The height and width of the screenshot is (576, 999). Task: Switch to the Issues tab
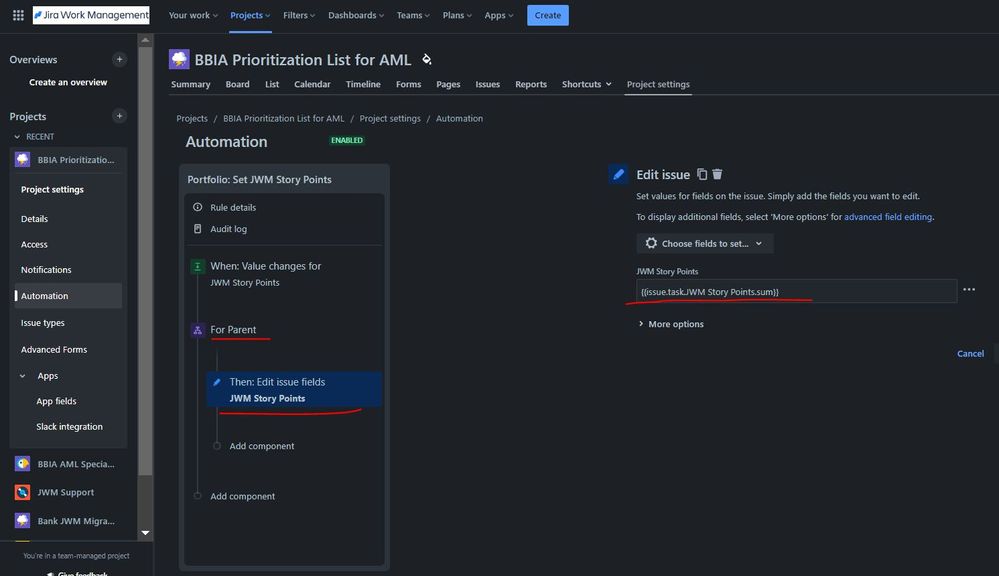pyautogui.click(x=487, y=84)
